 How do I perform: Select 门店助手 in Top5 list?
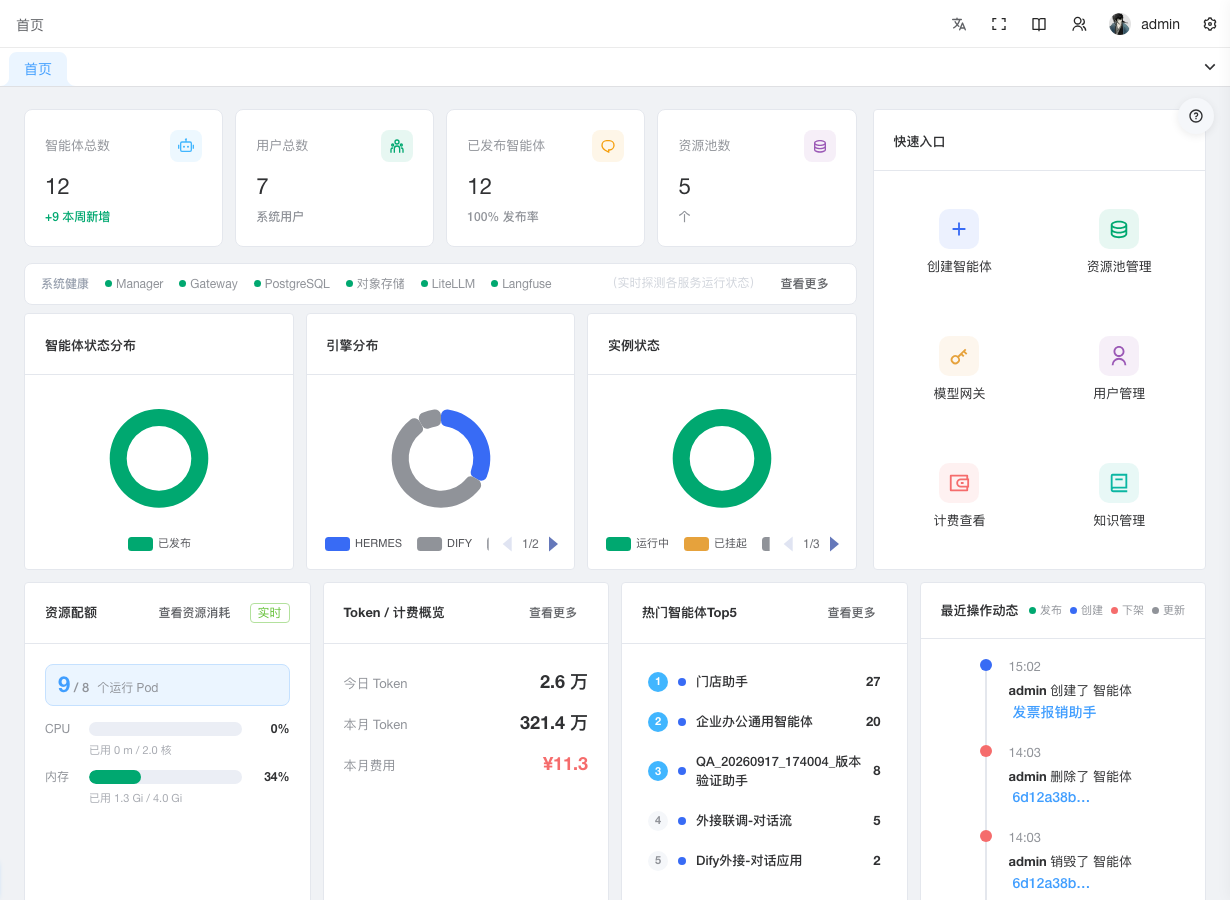764,682
